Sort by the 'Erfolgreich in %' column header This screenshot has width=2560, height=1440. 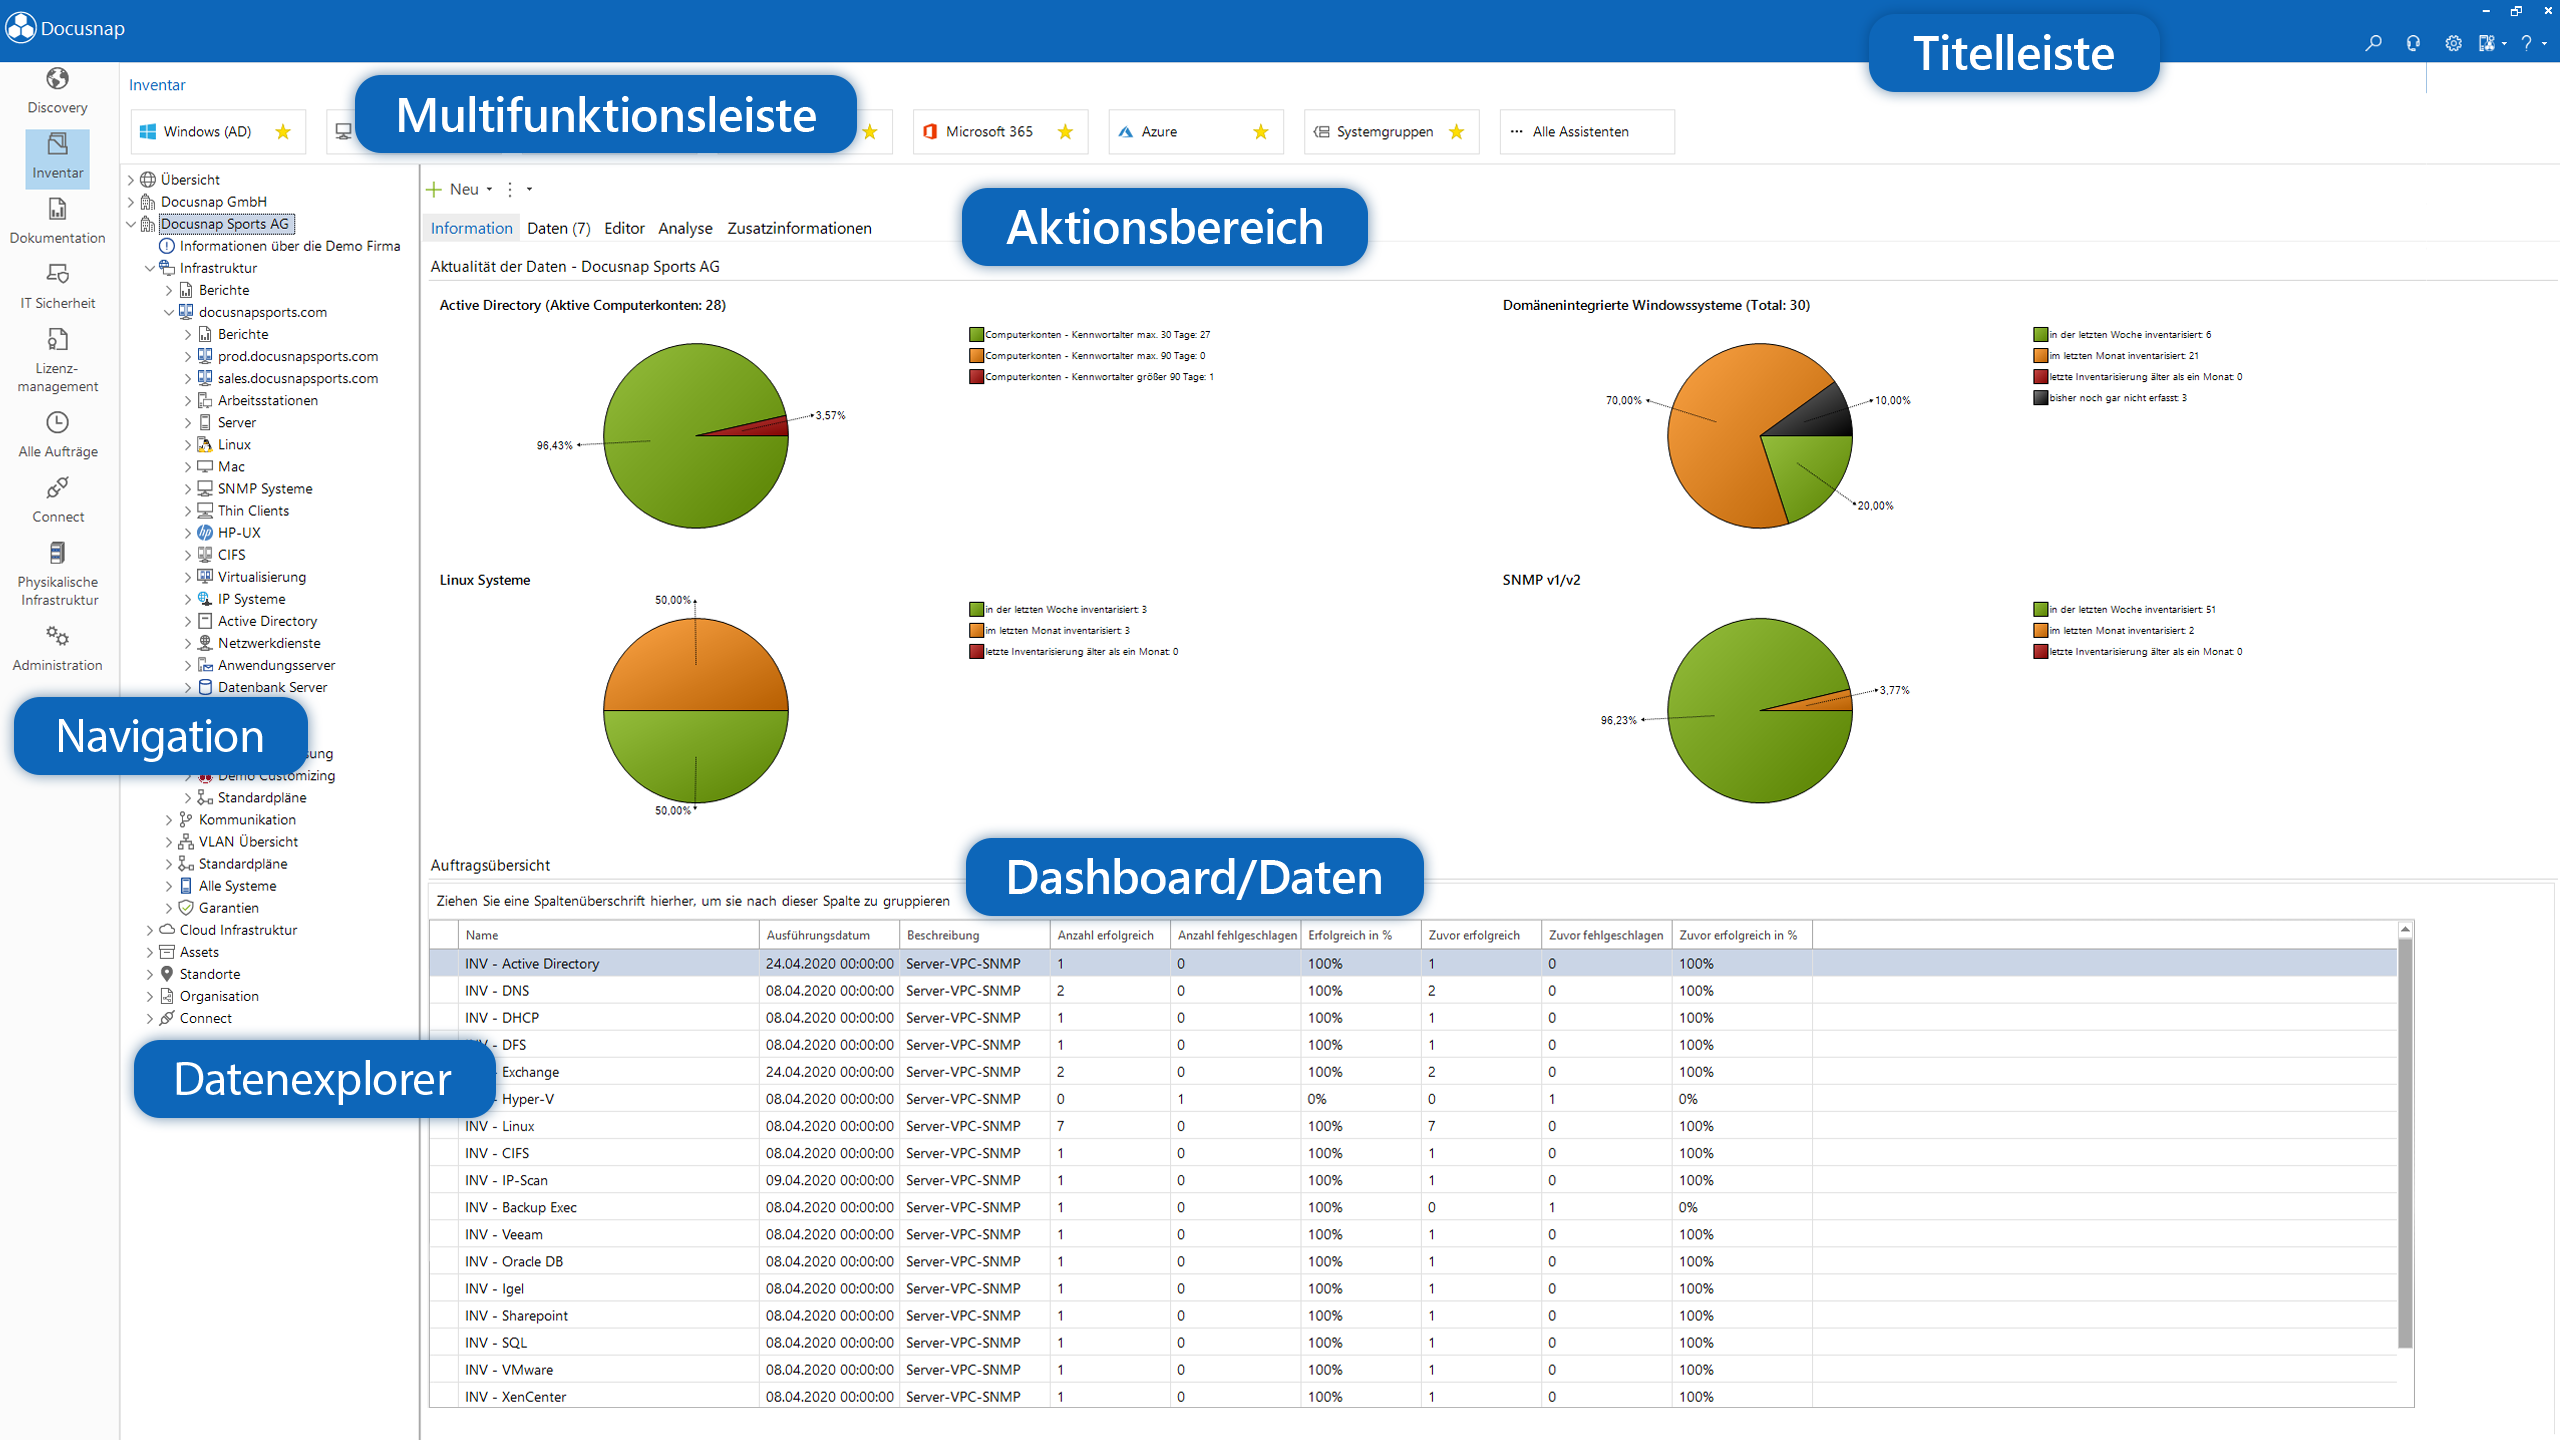point(1360,935)
